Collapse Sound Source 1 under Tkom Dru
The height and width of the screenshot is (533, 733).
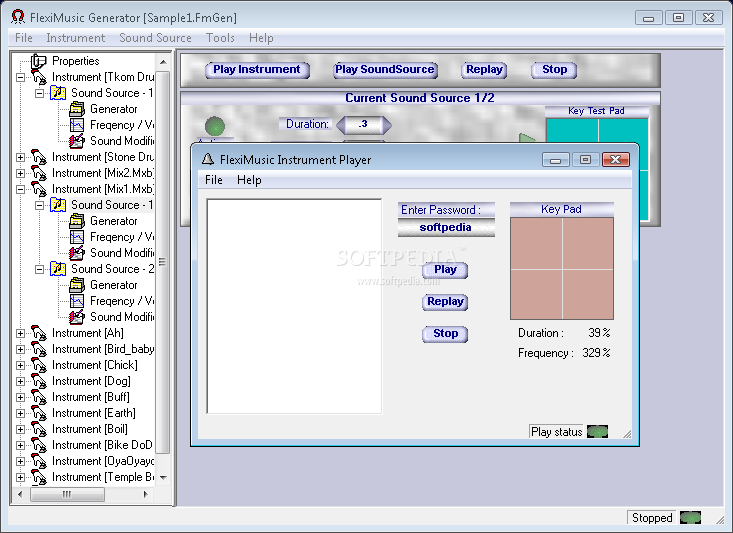[x=40, y=93]
